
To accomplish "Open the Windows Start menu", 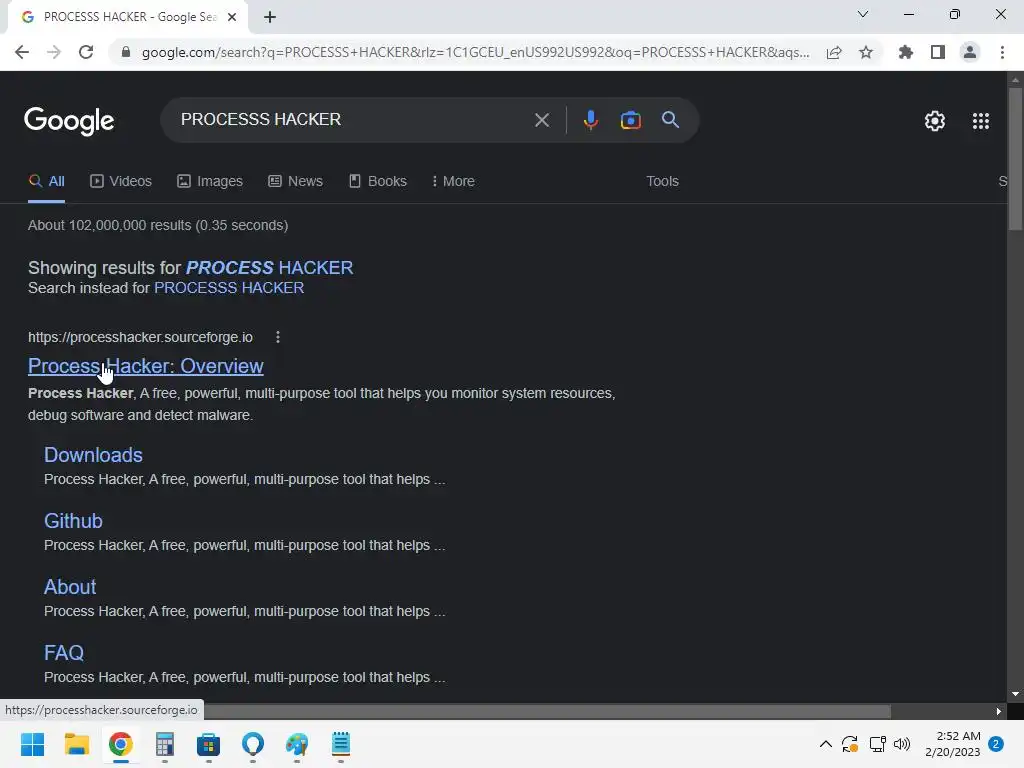I will (32, 744).
